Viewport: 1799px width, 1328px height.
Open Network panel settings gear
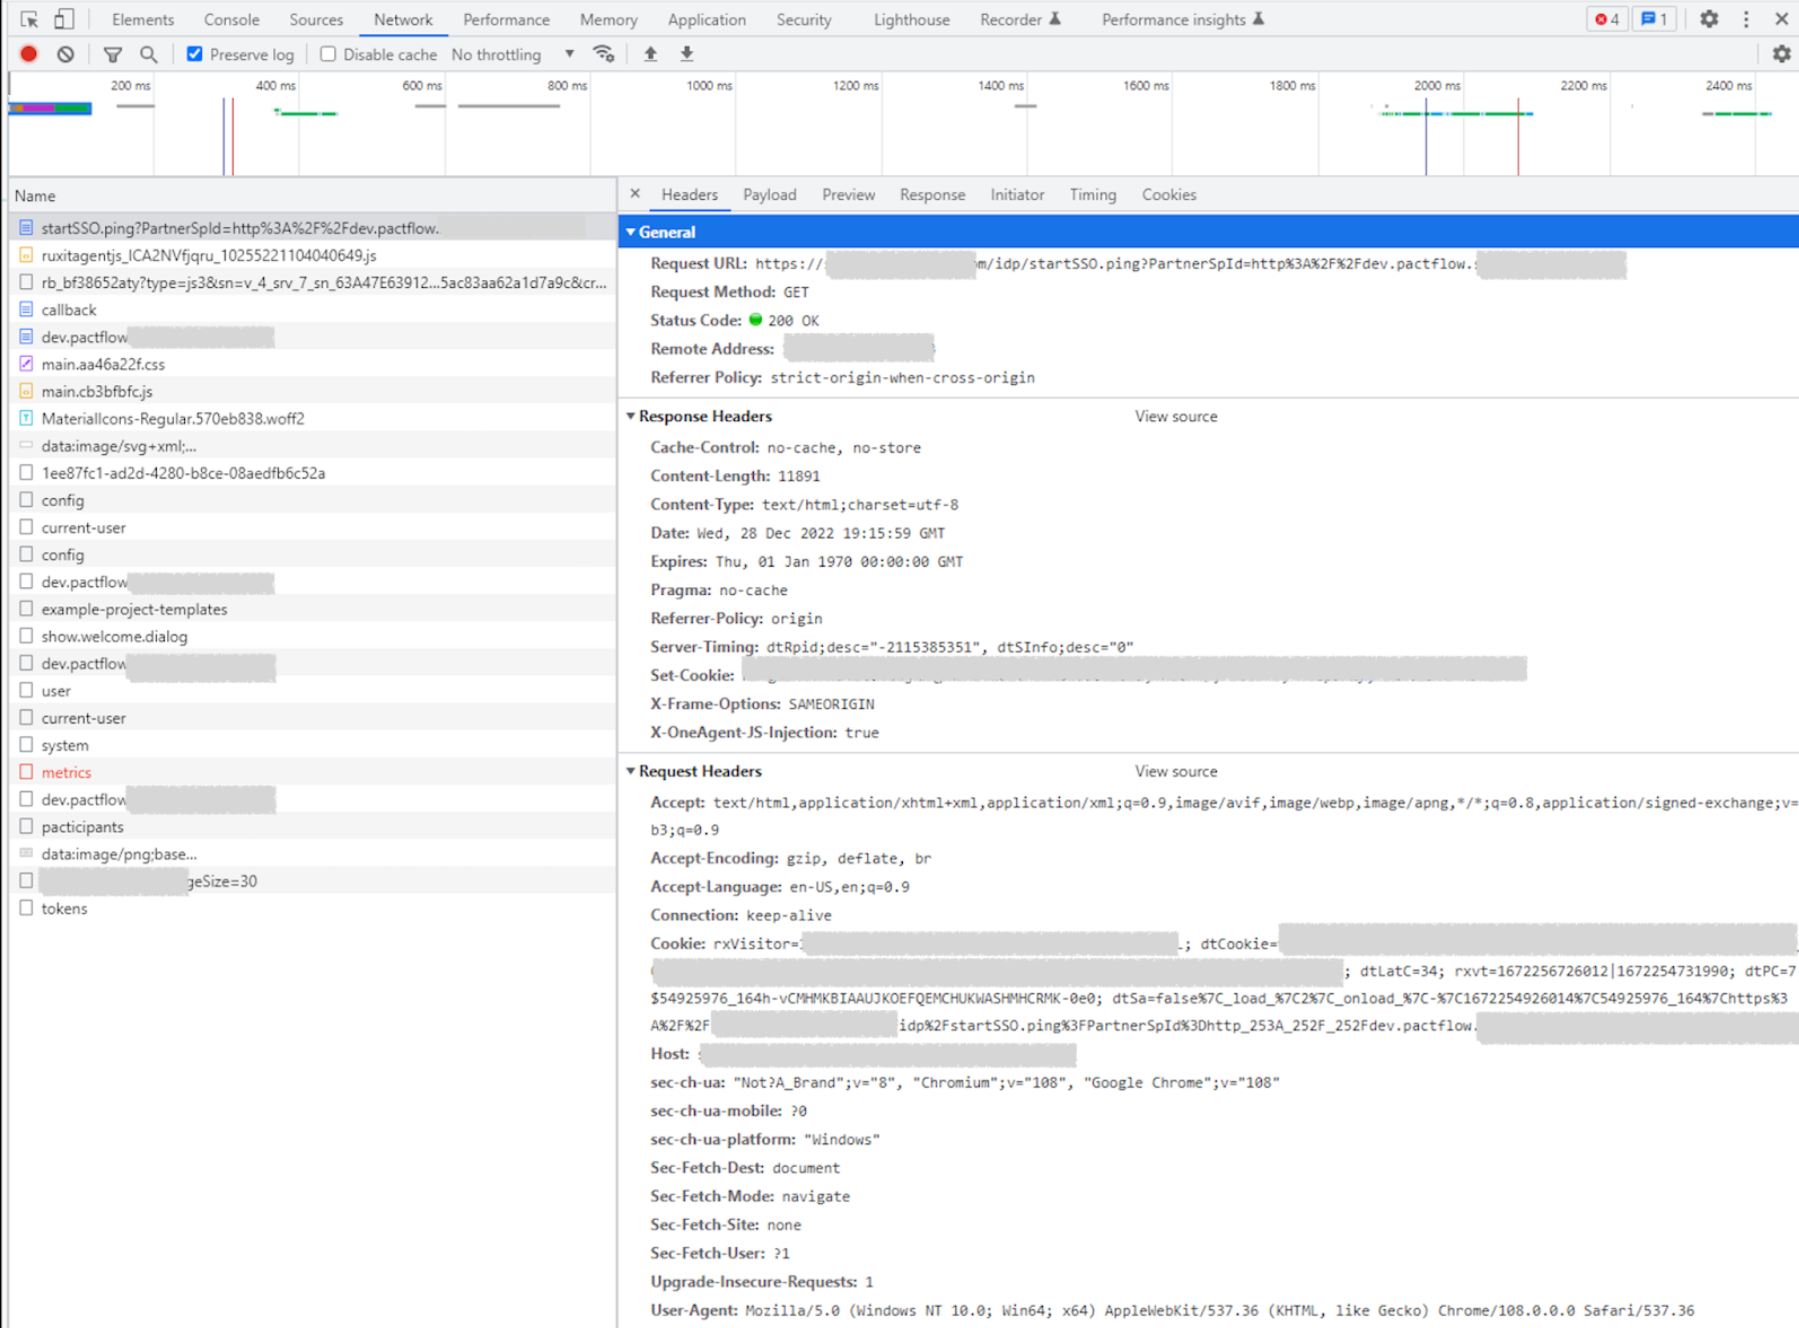pyautogui.click(x=1781, y=54)
